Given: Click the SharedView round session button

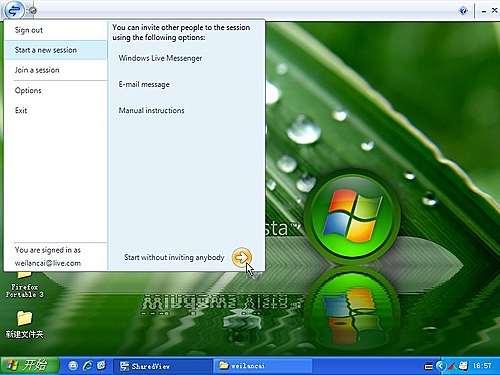Looking at the screenshot, I should tap(14, 10).
